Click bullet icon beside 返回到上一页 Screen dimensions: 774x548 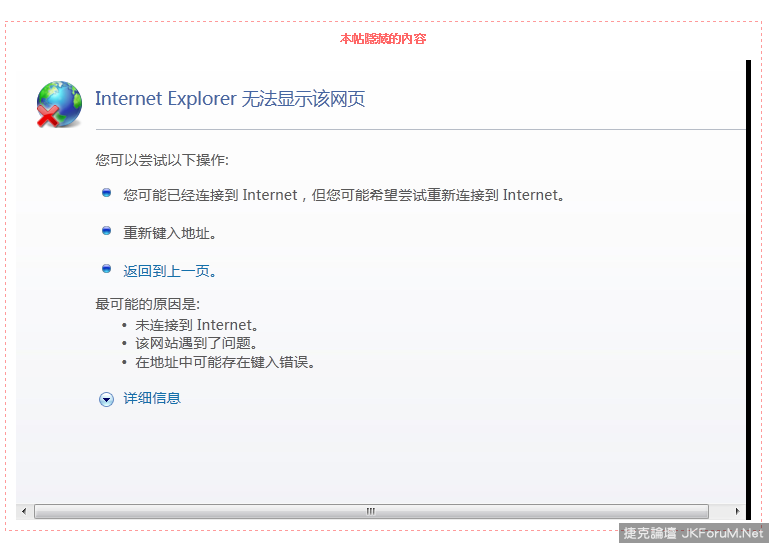[x=106, y=269]
